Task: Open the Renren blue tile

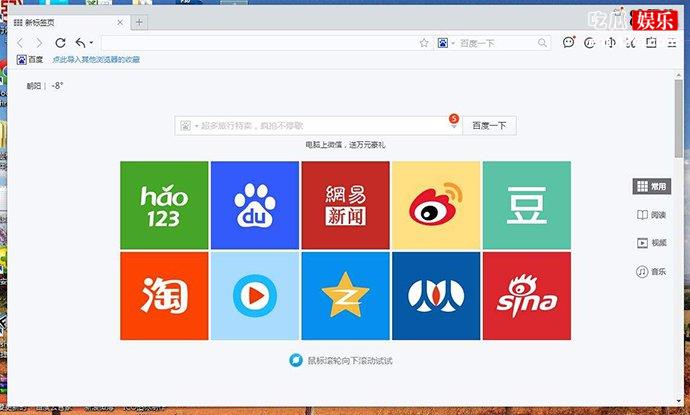Action: 436,296
